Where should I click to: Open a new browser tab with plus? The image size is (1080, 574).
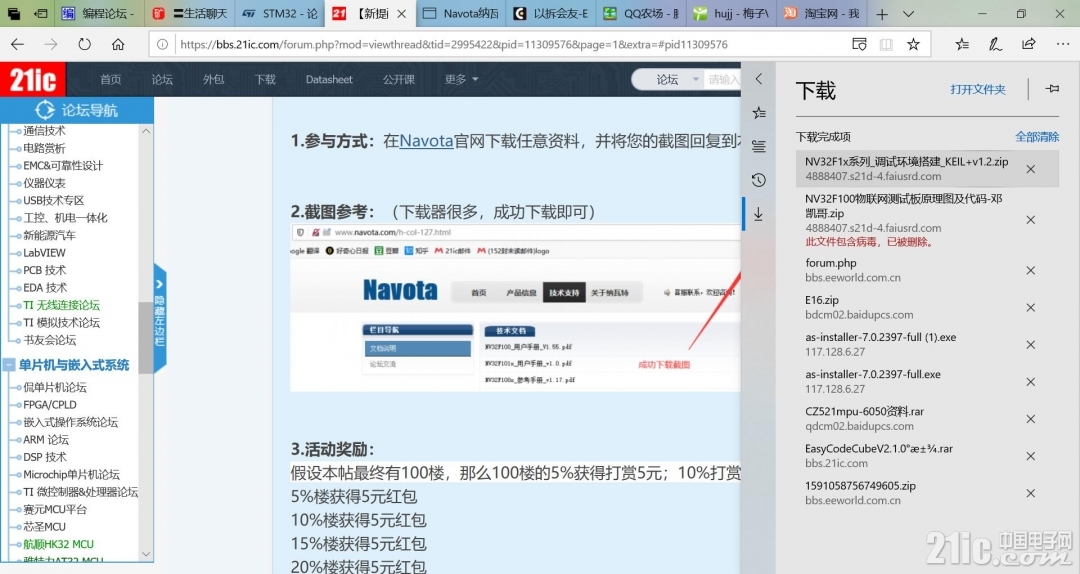tap(882, 14)
